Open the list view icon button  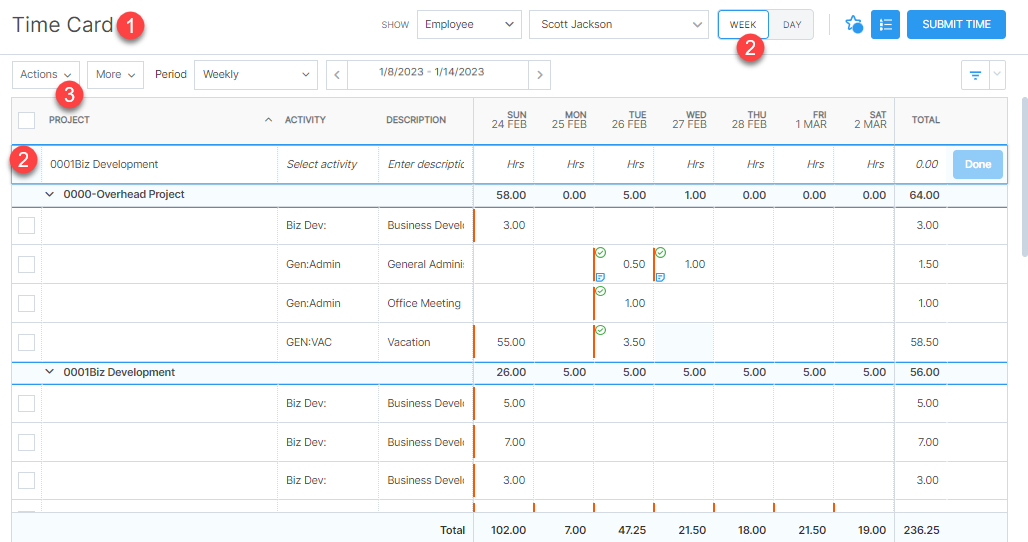click(x=885, y=24)
